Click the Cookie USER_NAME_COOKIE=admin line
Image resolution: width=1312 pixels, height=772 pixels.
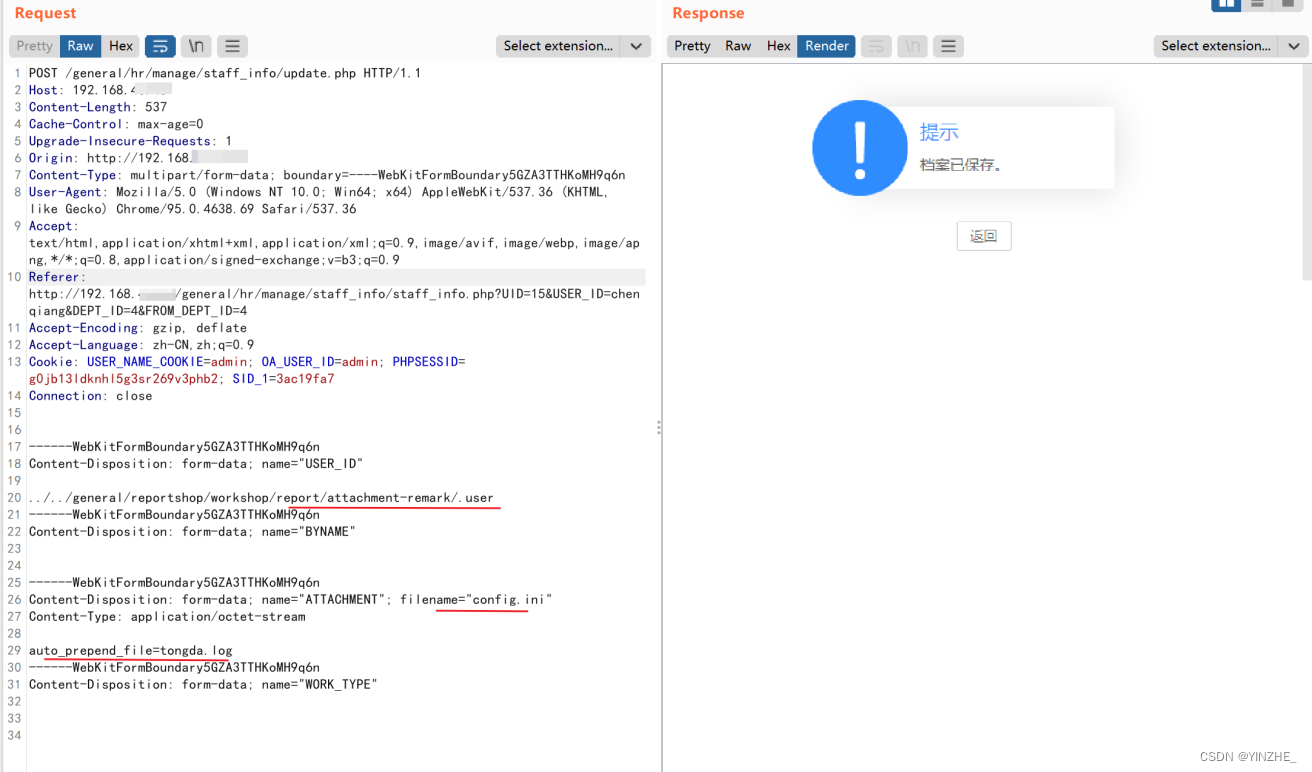click(247, 362)
